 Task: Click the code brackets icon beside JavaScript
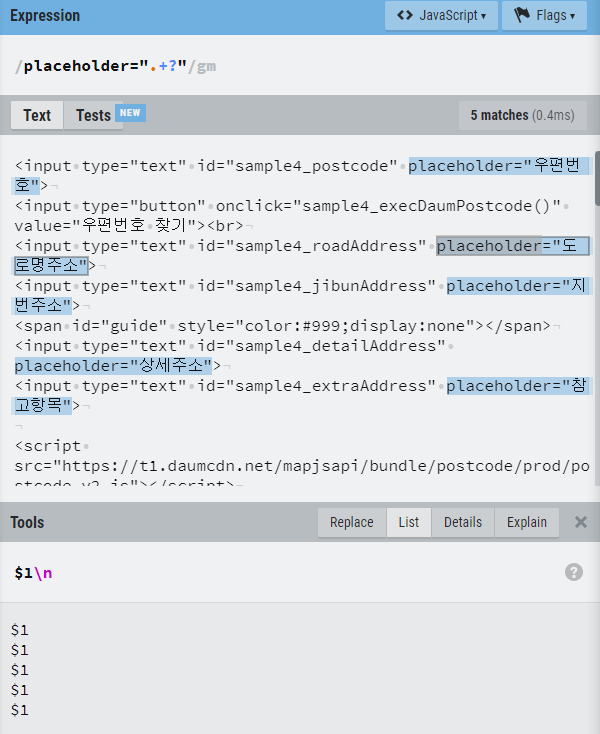tap(405, 15)
